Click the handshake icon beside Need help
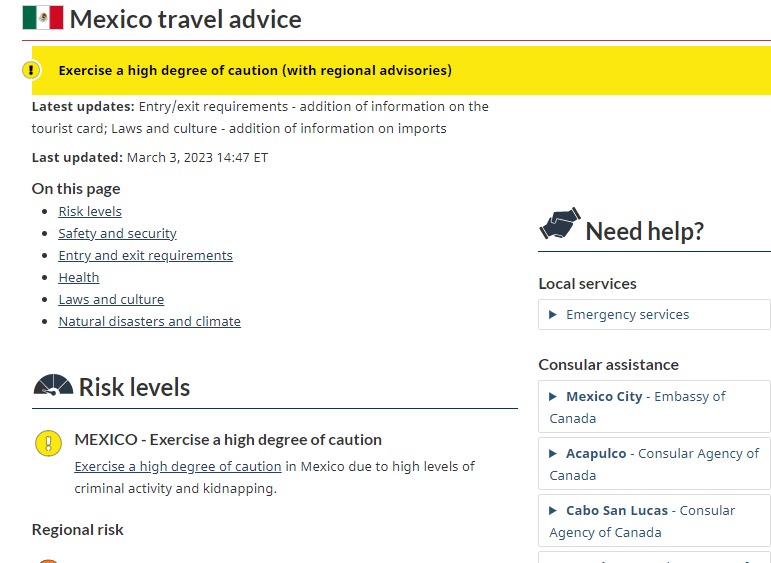The height and width of the screenshot is (563, 771). (x=559, y=226)
